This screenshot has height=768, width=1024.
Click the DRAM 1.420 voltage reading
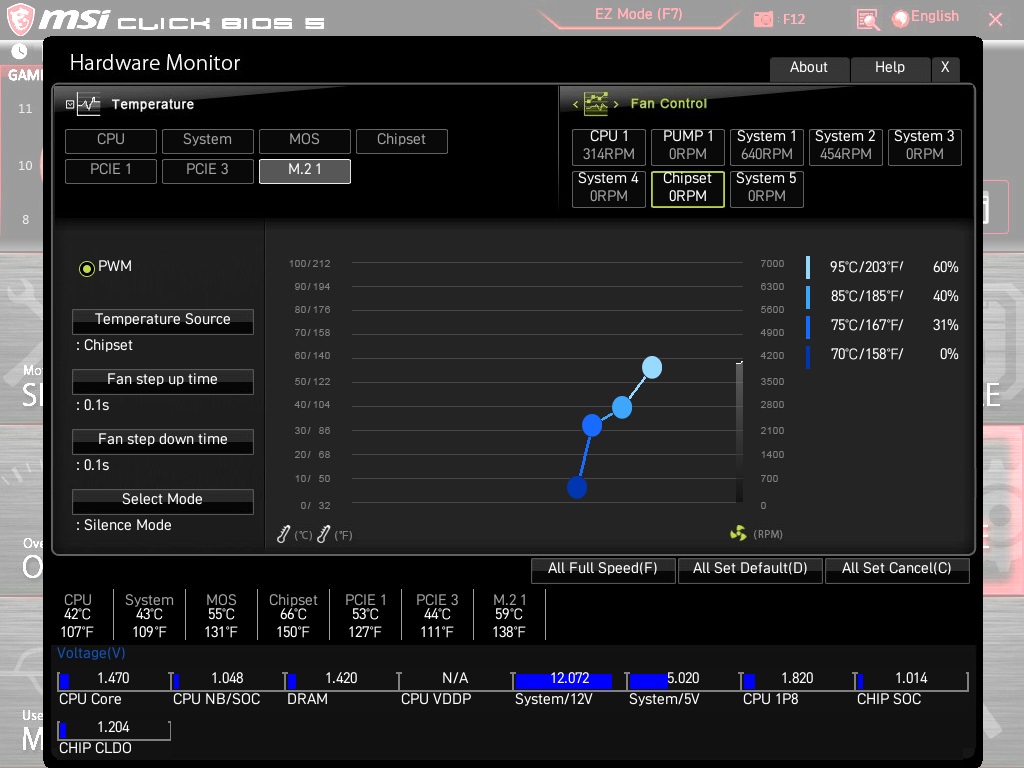(342, 679)
